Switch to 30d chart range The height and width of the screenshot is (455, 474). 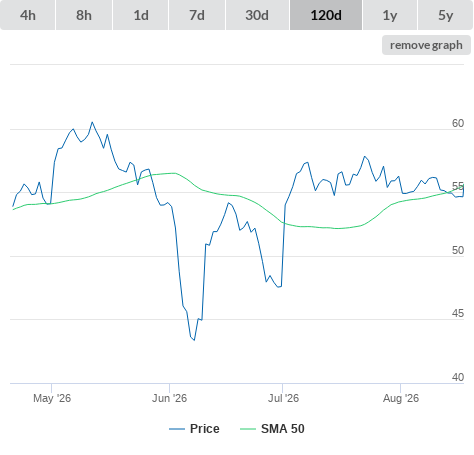coord(257,15)
